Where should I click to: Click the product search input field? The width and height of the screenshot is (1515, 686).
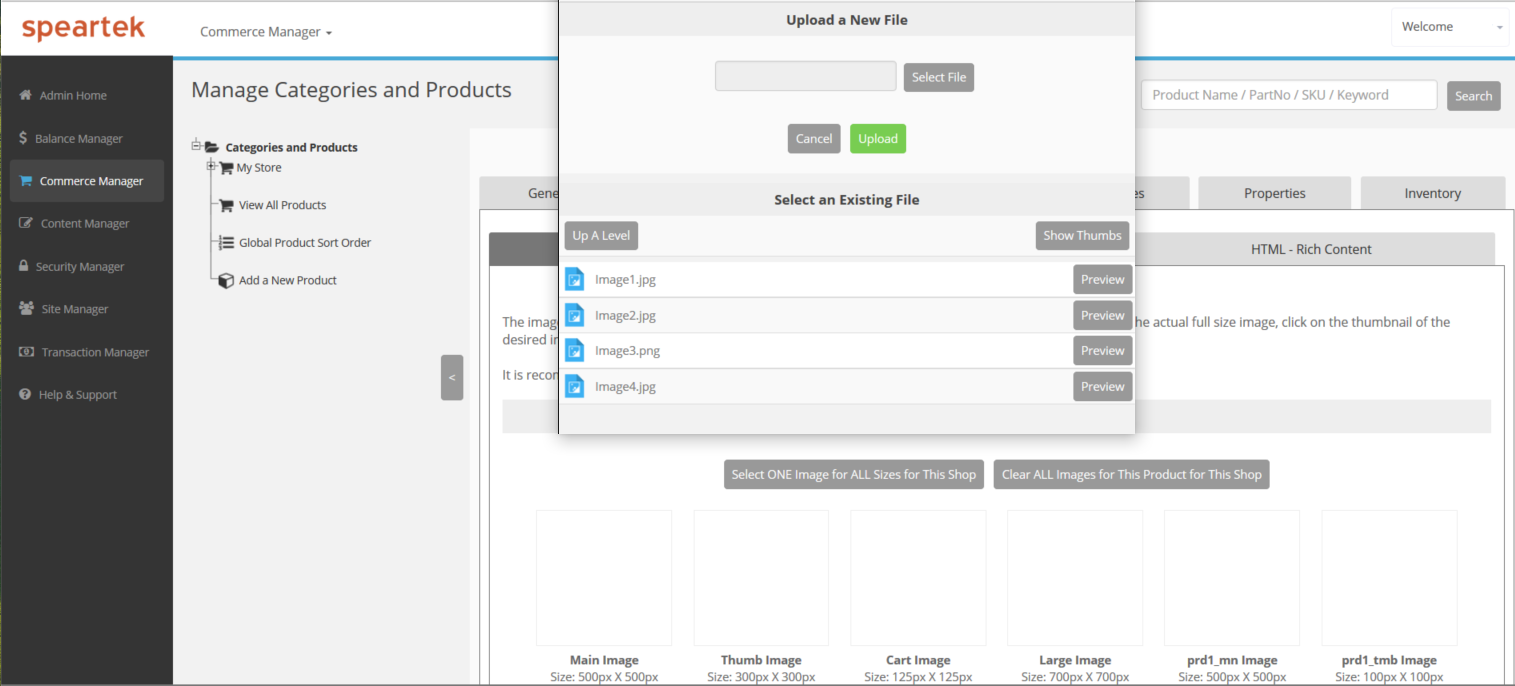click(x=1288, y=95)
